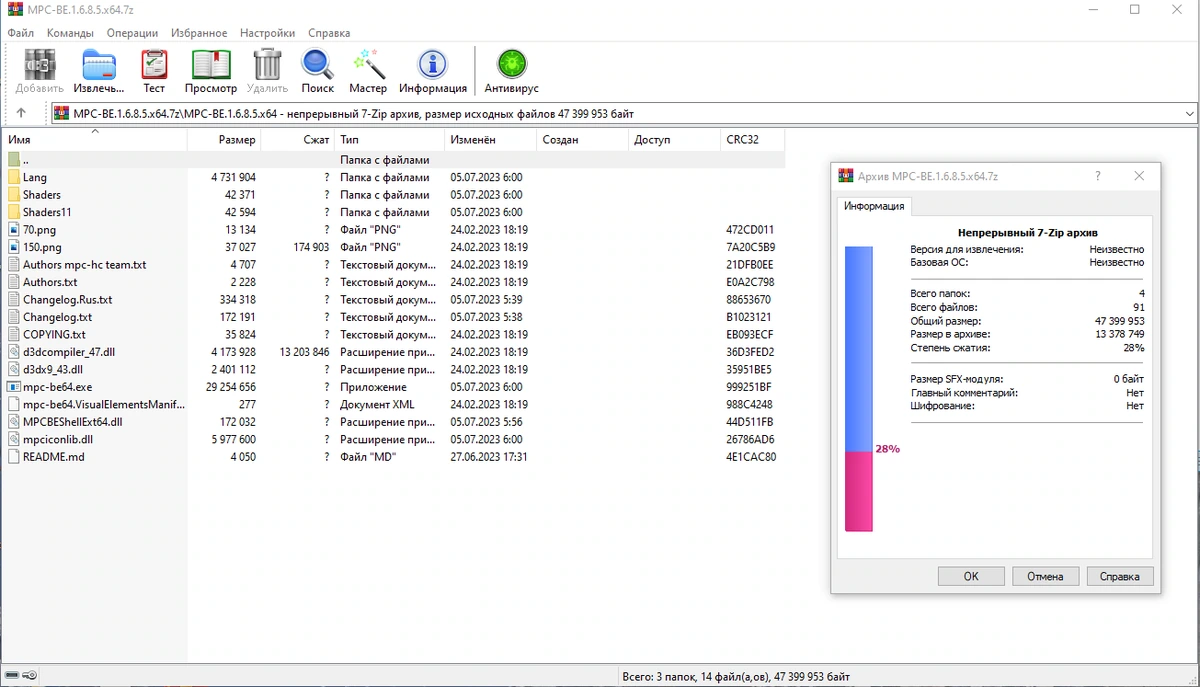Sort by the Изменён column header

click(491, 140)
